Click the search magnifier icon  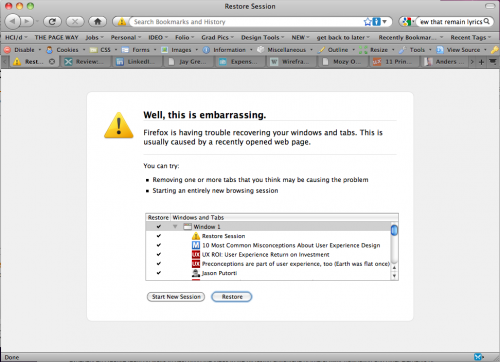[487, 22]
